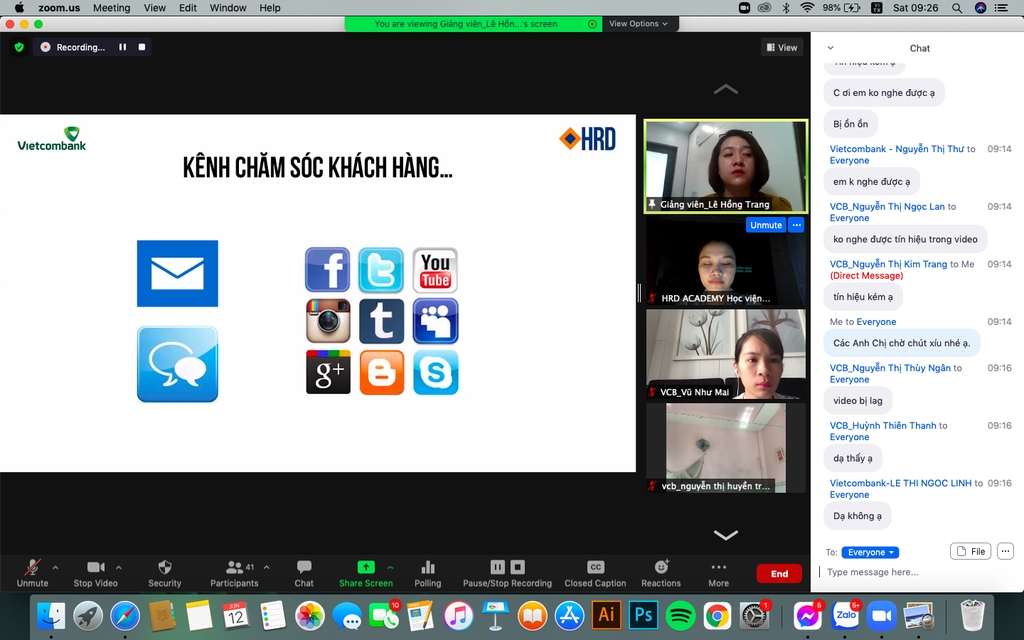Open Closed Caption settings

pyautogui.click(x=595, y=573)
